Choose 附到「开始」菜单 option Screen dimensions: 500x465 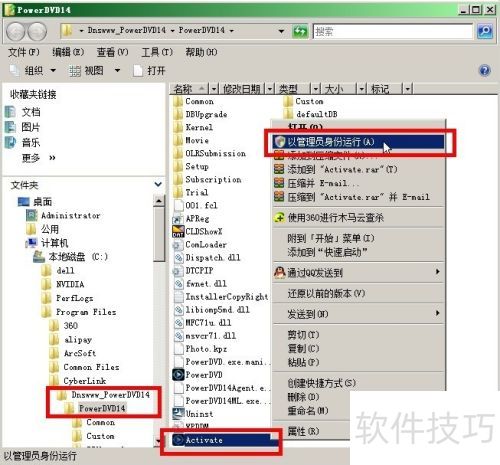click(359, 238)
